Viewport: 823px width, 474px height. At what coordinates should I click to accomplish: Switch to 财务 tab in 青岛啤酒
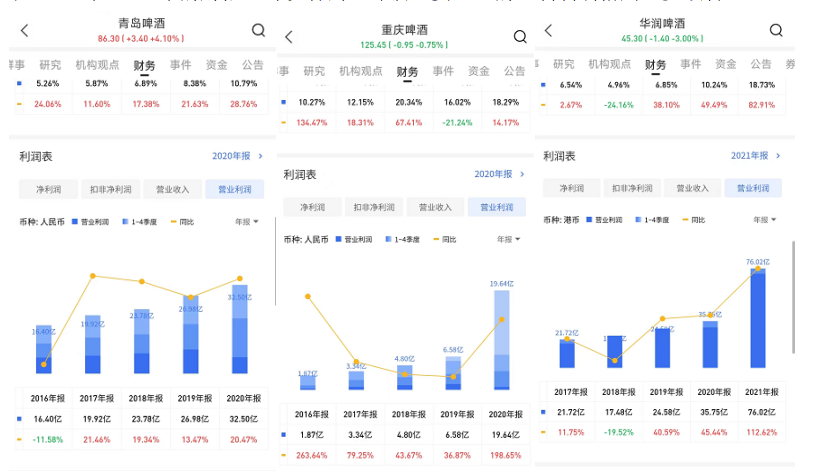[x=144, y=66]
